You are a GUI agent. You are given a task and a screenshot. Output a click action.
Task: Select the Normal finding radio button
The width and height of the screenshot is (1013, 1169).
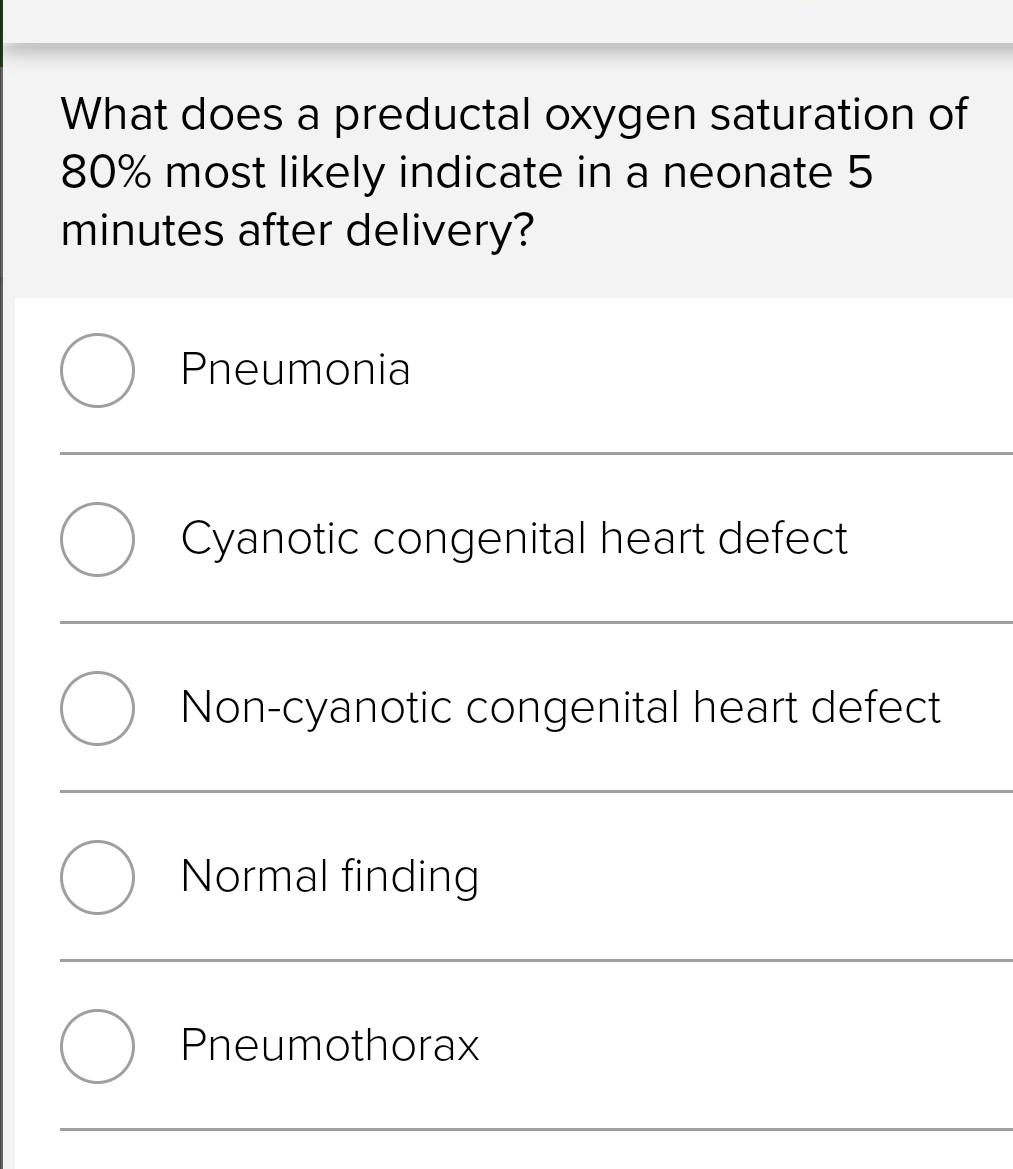tap(97, 877)
